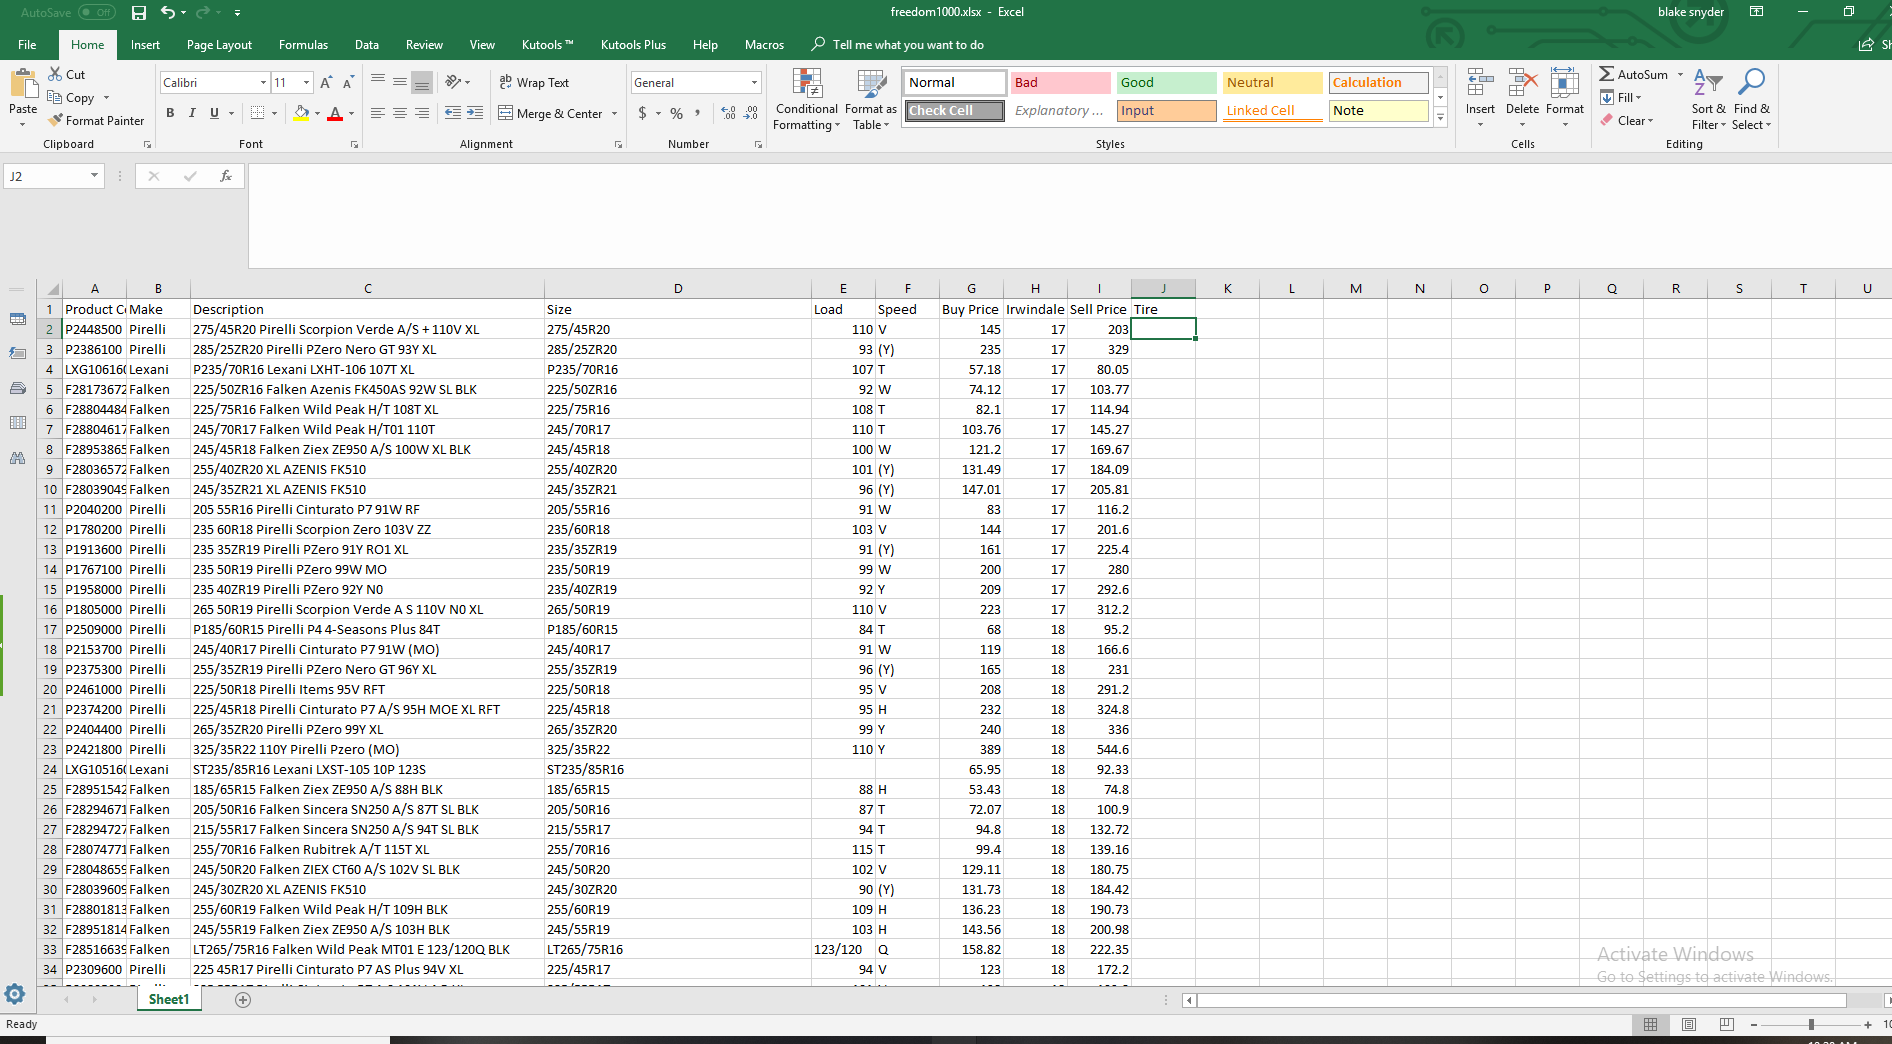Open the Insert ribbon tab
This screenshot has height=1044, width=1892.
click(145, 45)
